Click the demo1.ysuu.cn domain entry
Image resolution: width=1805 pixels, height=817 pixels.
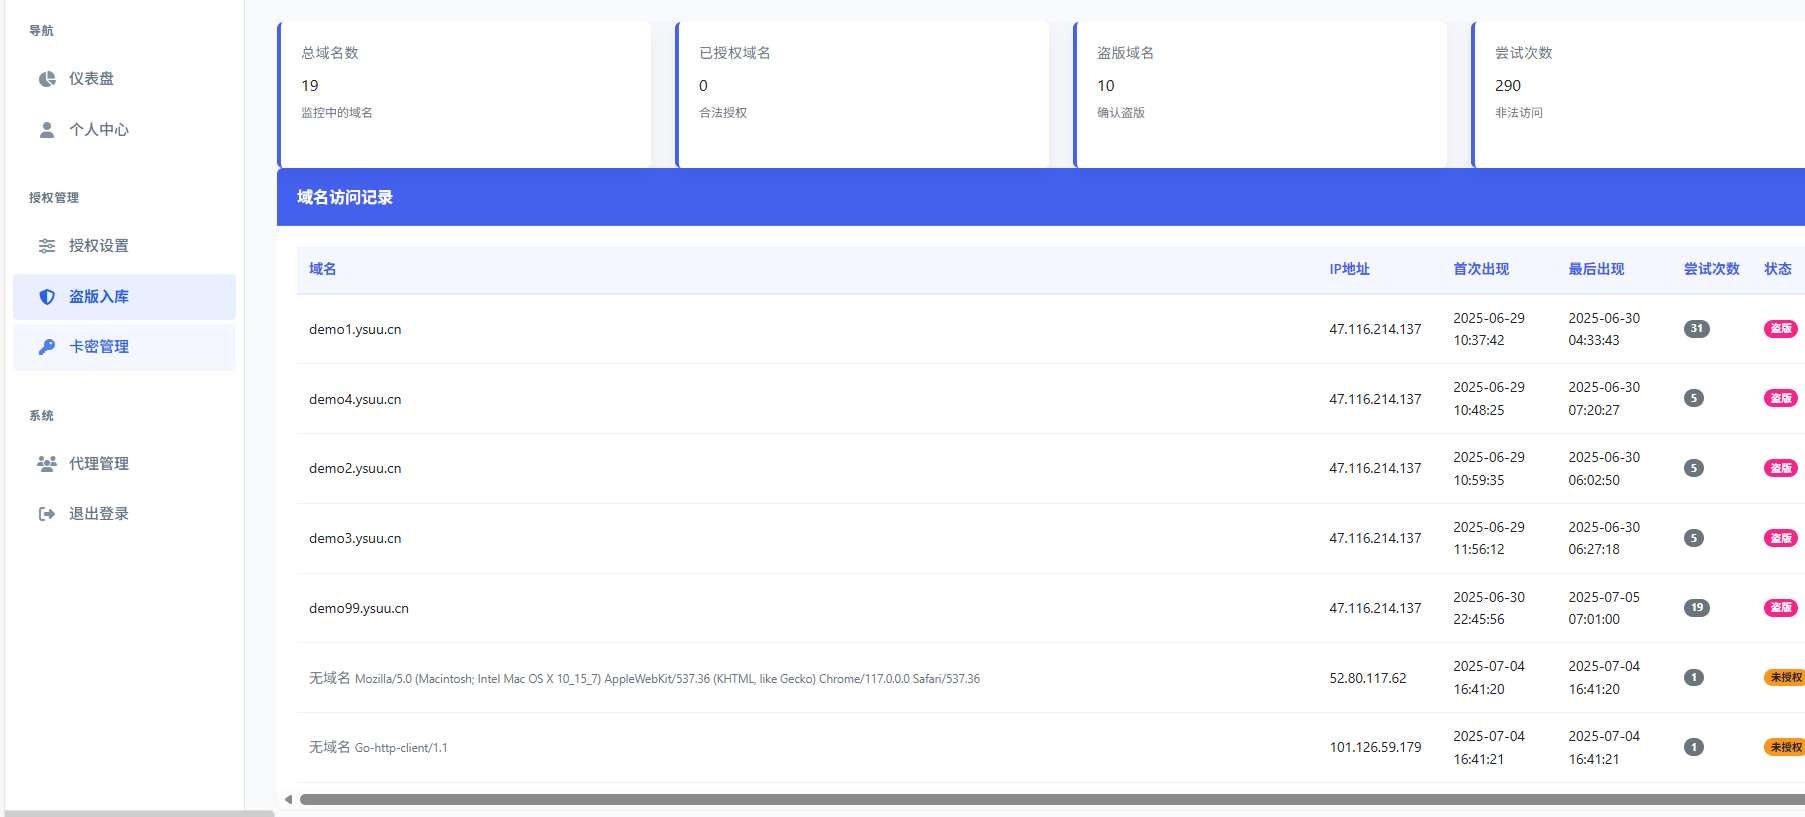(x=355, y=329)
